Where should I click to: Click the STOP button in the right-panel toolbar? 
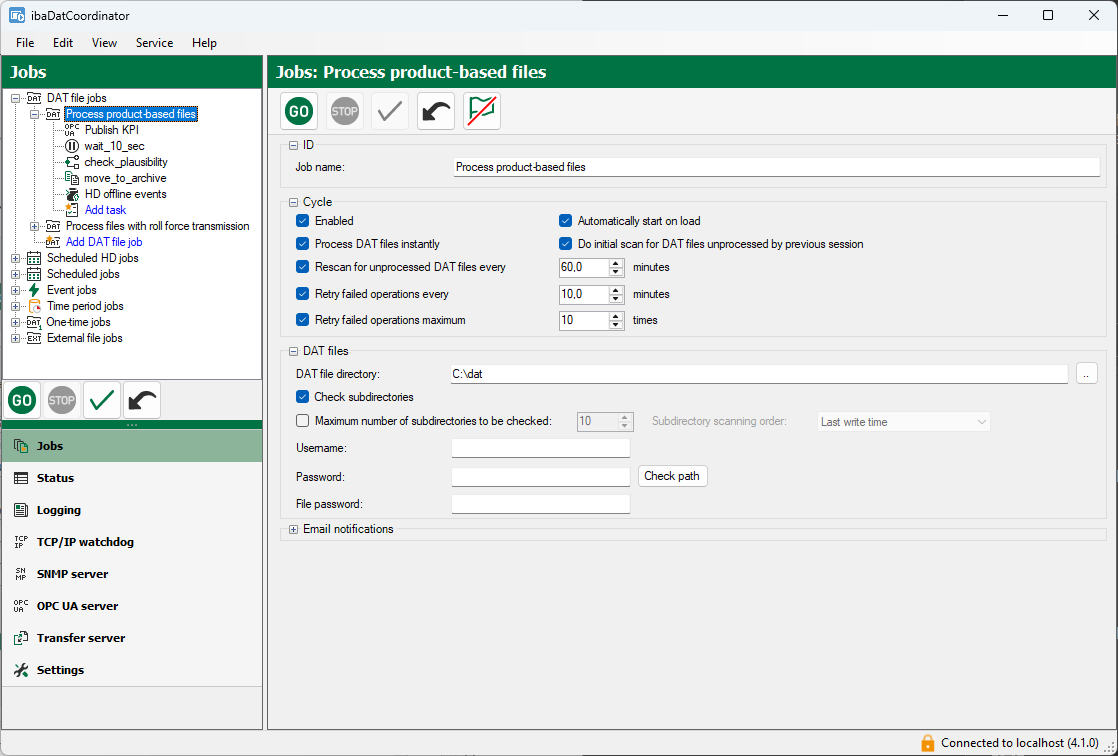pos(344,111)
